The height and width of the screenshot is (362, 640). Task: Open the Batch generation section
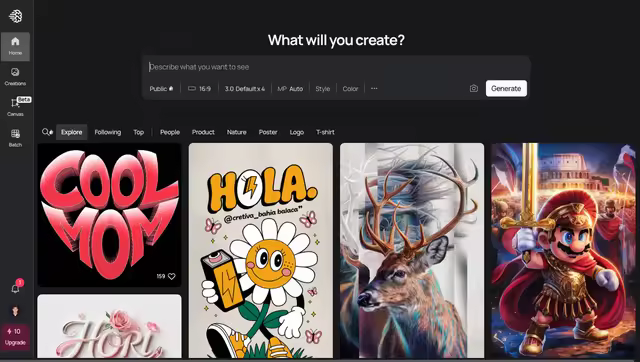[15, 138]
